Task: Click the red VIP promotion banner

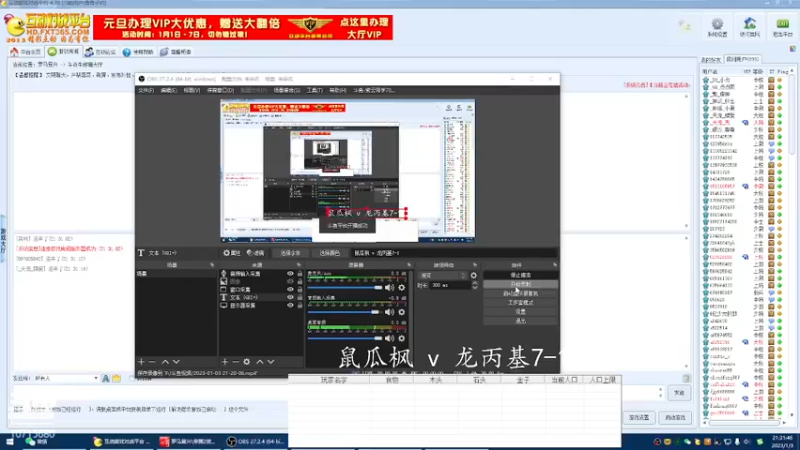Action: pyautogui.click(x=243, y=28)
